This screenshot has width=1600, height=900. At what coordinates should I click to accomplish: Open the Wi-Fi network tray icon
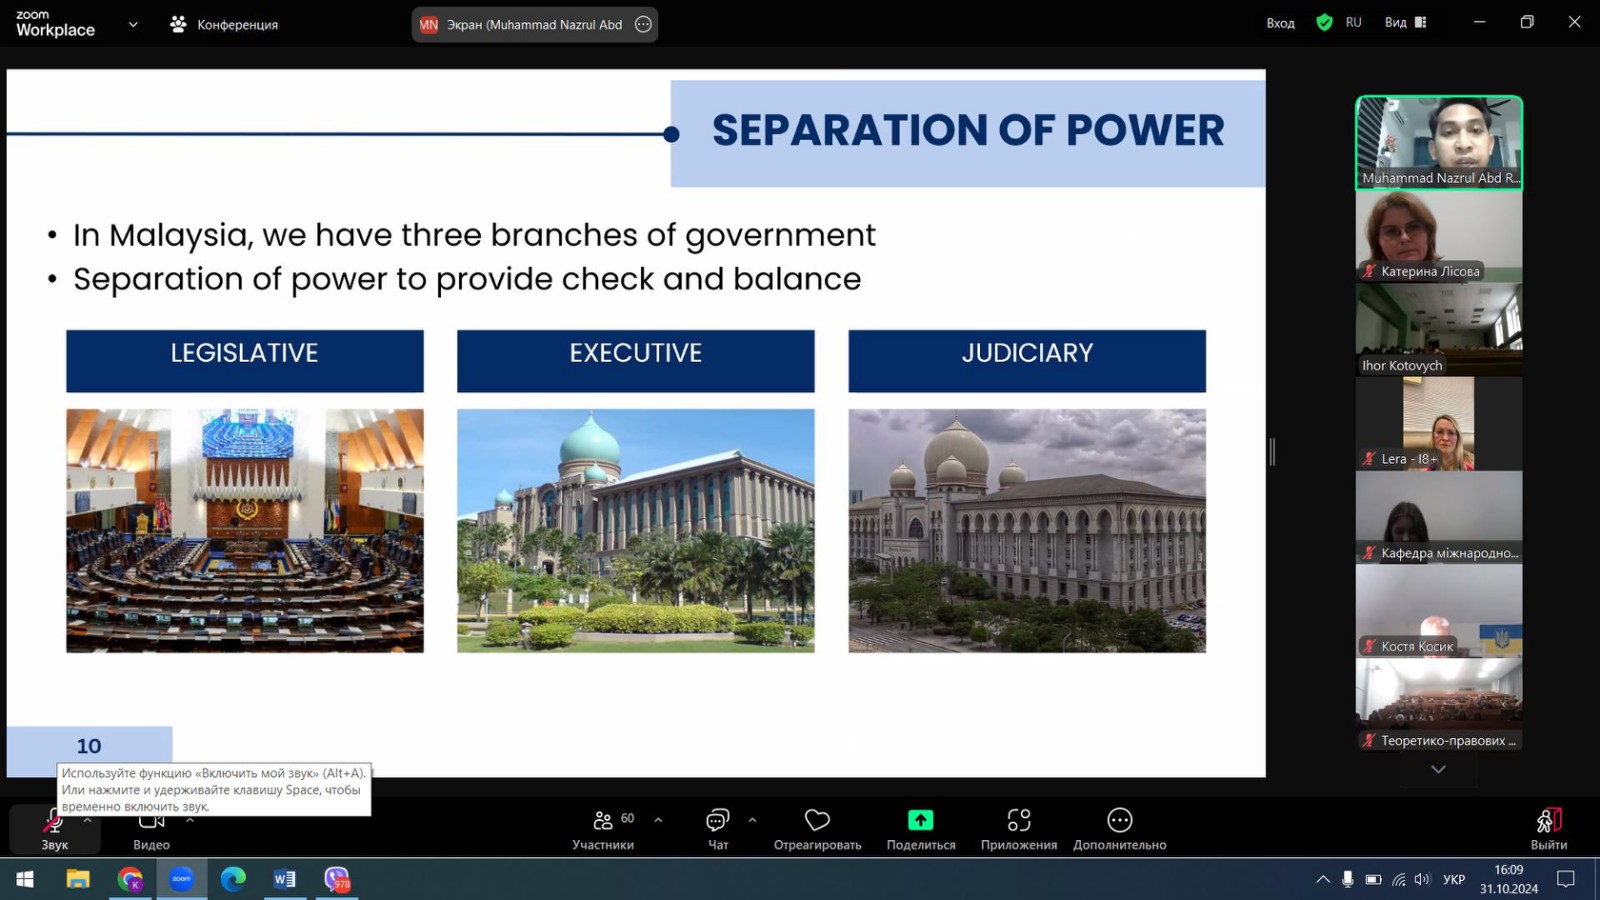point(1399,879)
